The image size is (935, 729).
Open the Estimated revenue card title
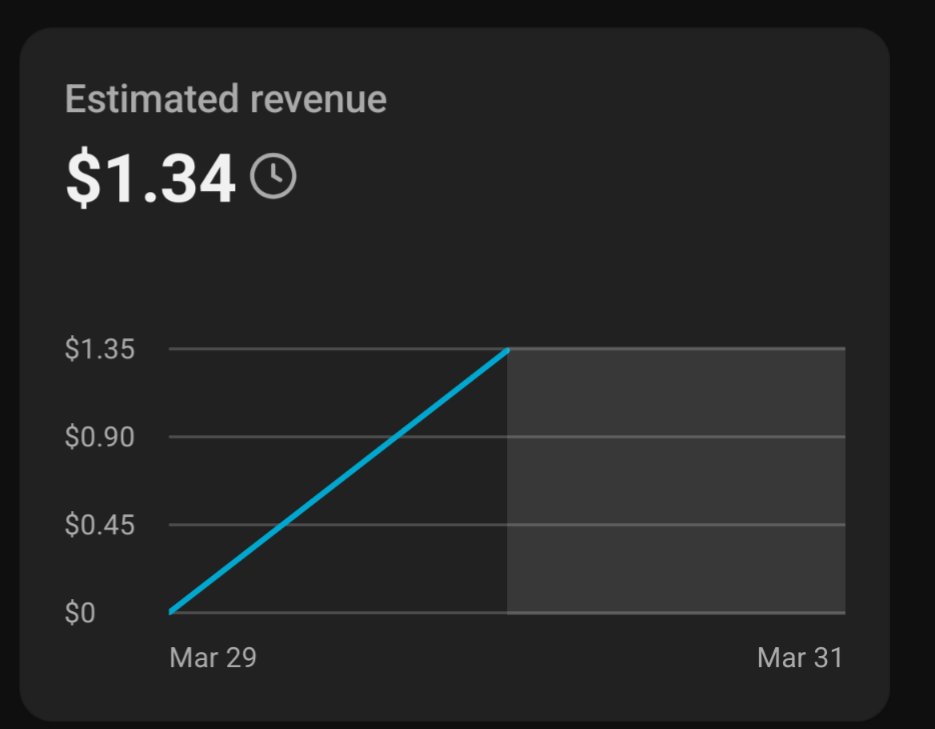(x=226, y=98)
